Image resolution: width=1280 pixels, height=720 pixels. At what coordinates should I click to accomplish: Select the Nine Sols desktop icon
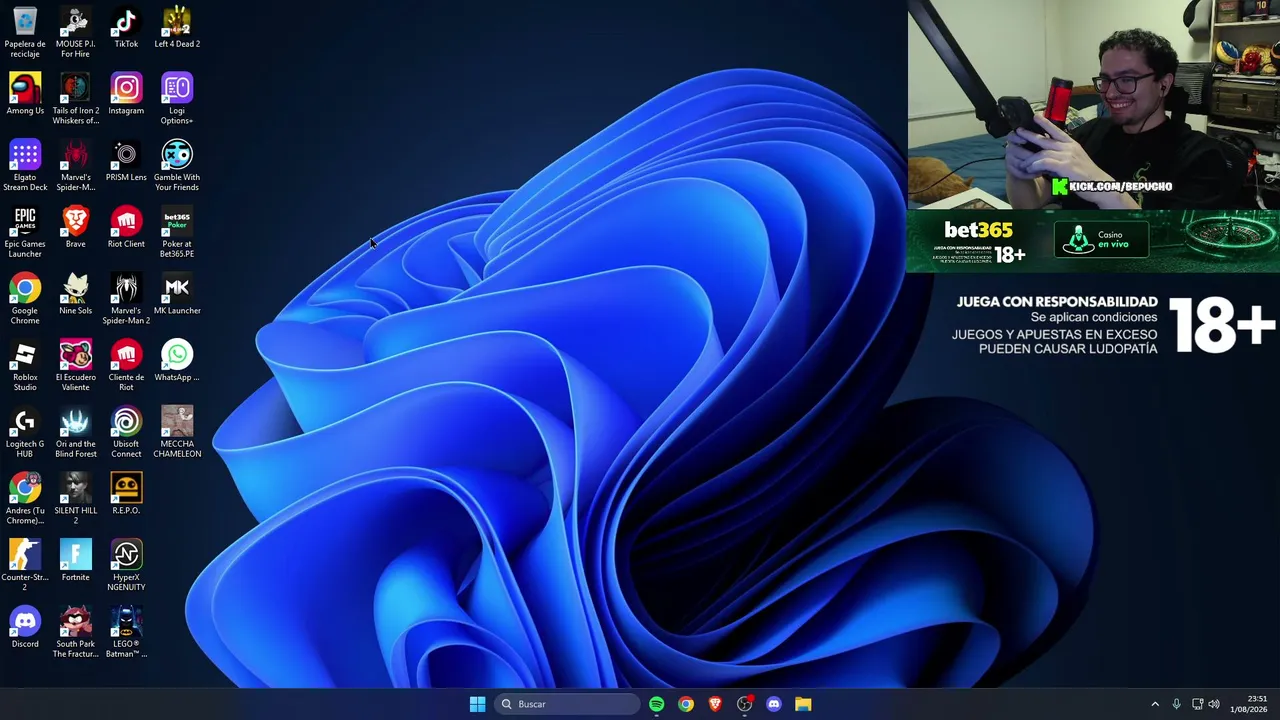75,294
